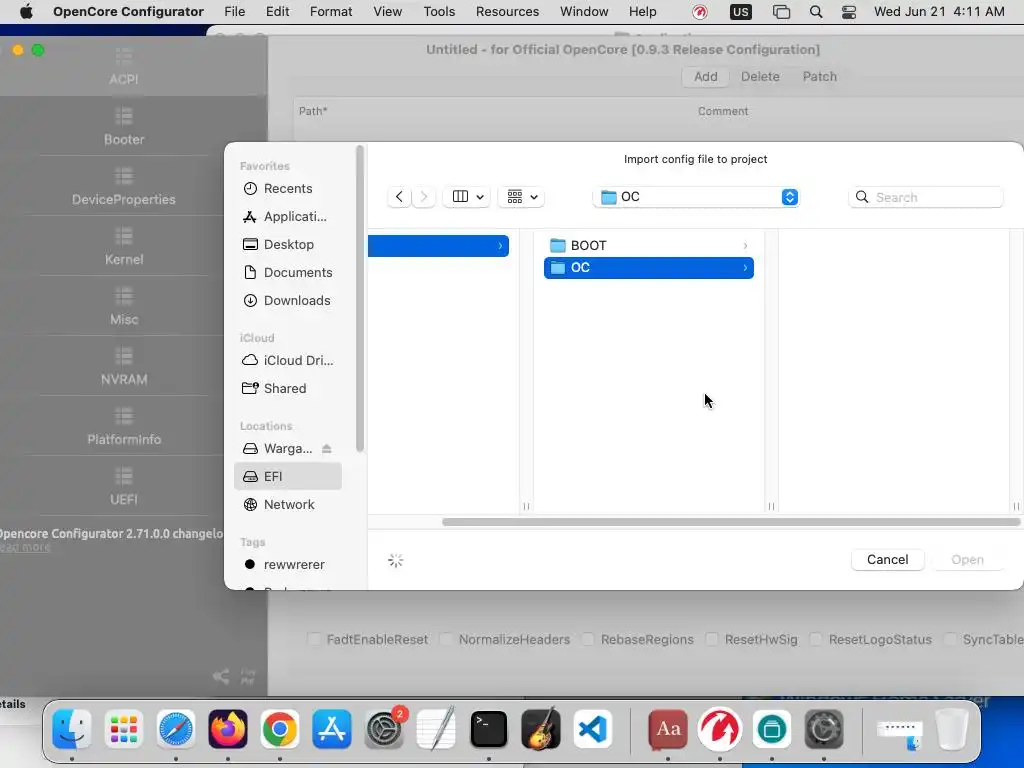Open column view mode dropdown
Image resolution: width=1024 pixels, height=768 pixels.
(467, 197)
